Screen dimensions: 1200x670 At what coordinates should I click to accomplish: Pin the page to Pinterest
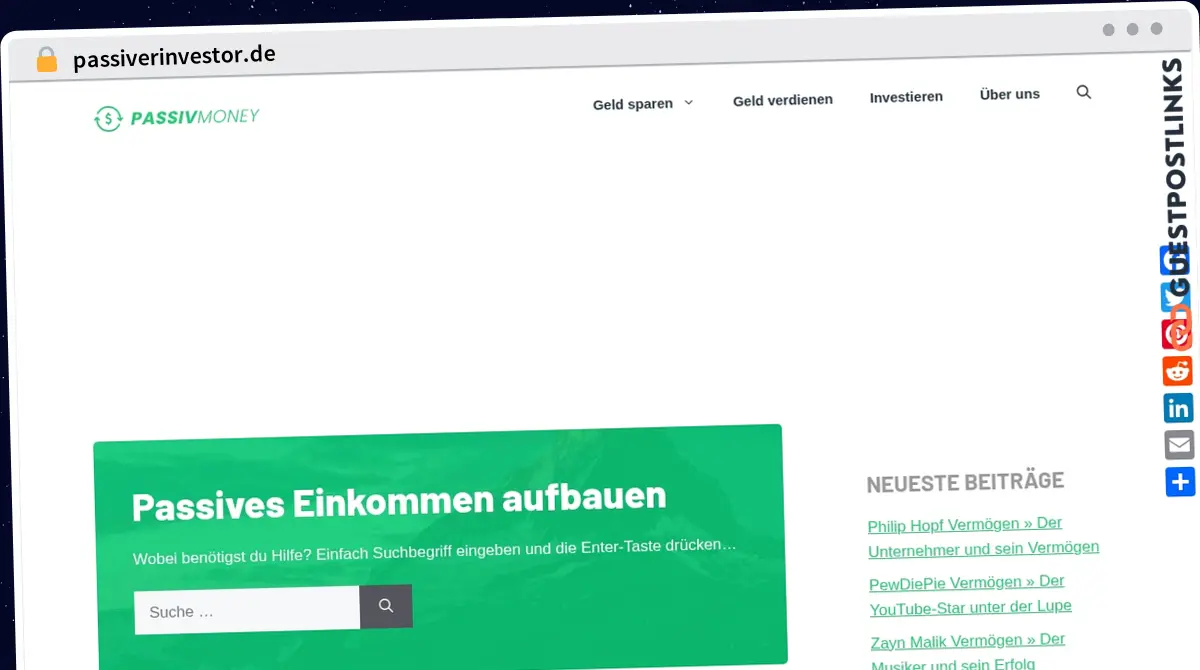1178,334
